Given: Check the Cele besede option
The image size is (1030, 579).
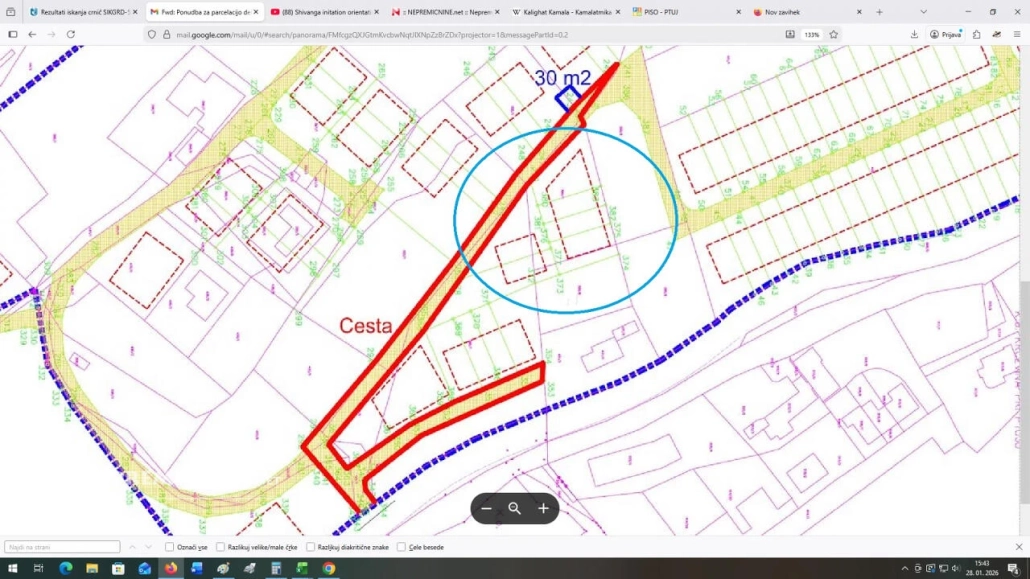Looking at the screenshot, I should click(x=401, y=547).
